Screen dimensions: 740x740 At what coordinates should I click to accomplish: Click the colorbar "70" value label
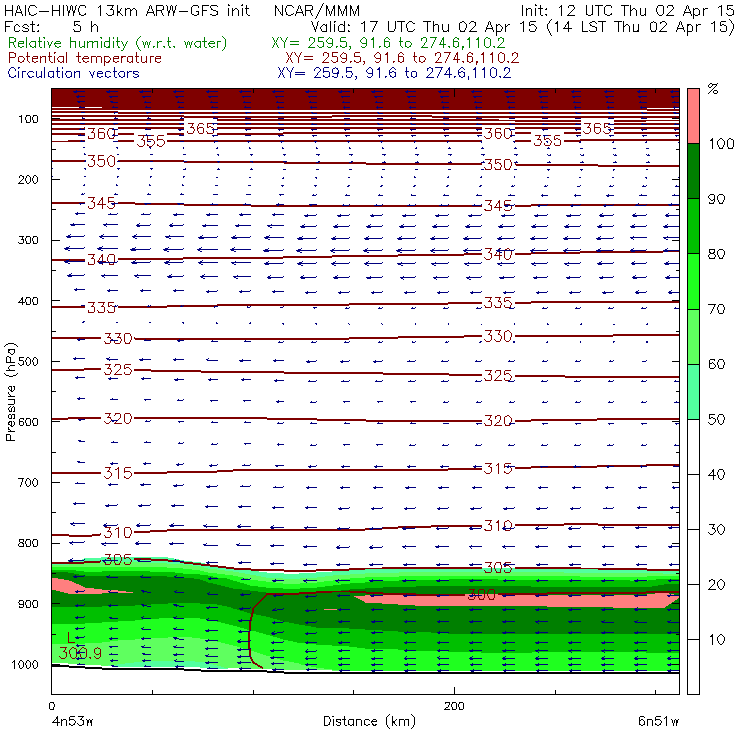point(716,309)
